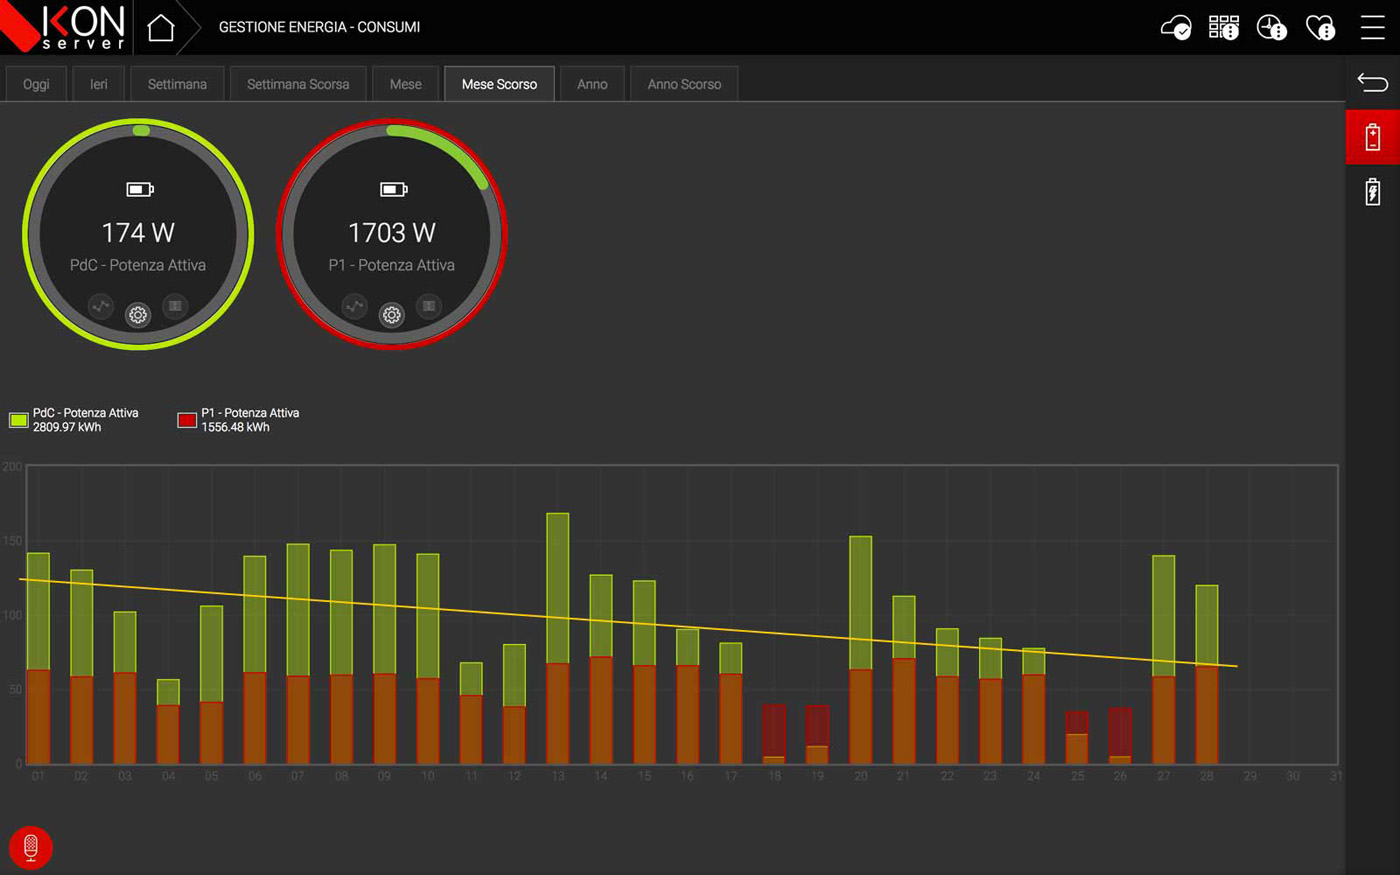
Task: Open settings gear on PdC gauge
Action: [x=138, y=315]
